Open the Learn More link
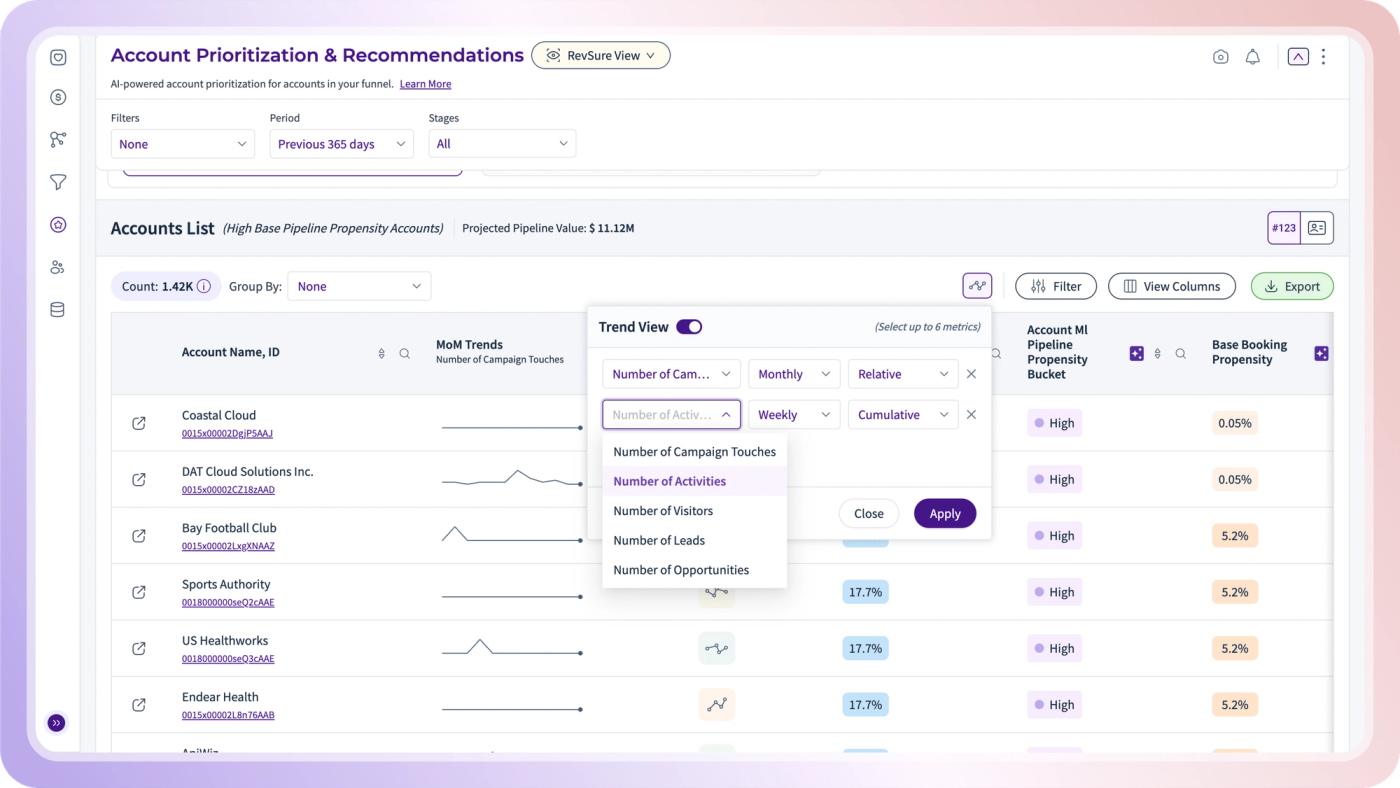Image resolution: width=1400 pixels, height=788 pixels. click(x=425, y=84)
